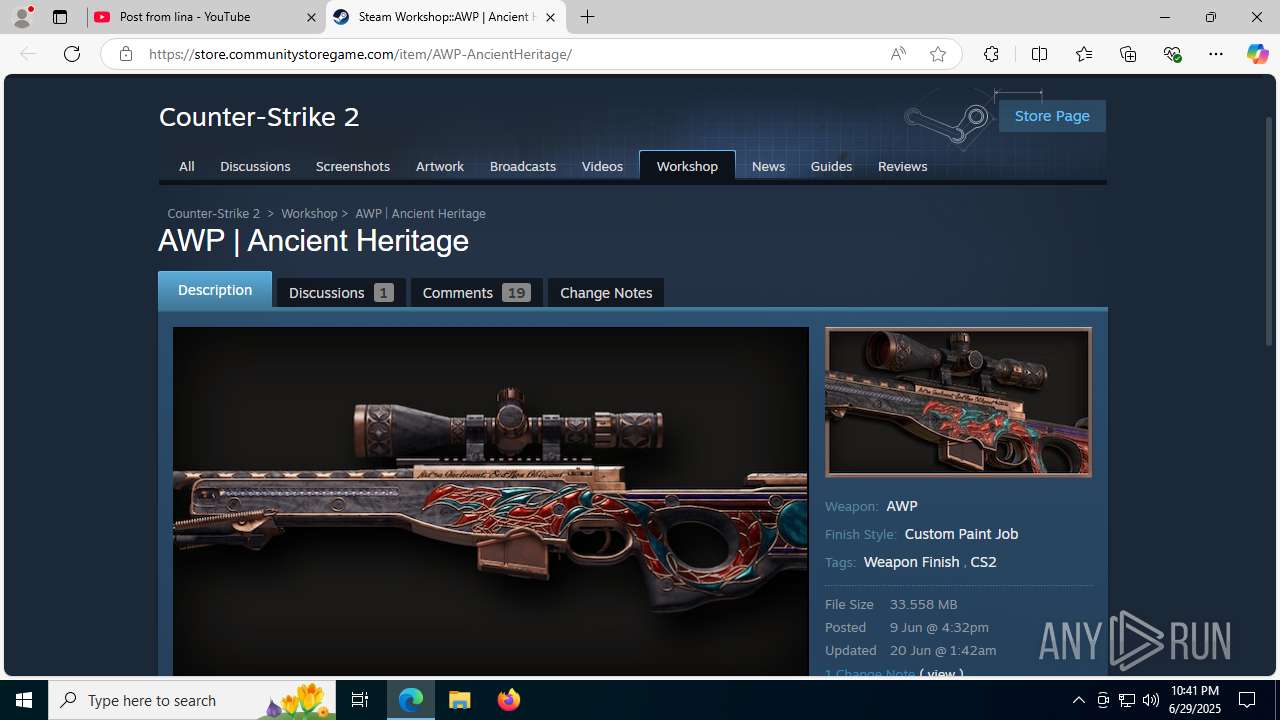1280x720 pixels.
Task: Open Task View on the taskbar
Action: 360,700
